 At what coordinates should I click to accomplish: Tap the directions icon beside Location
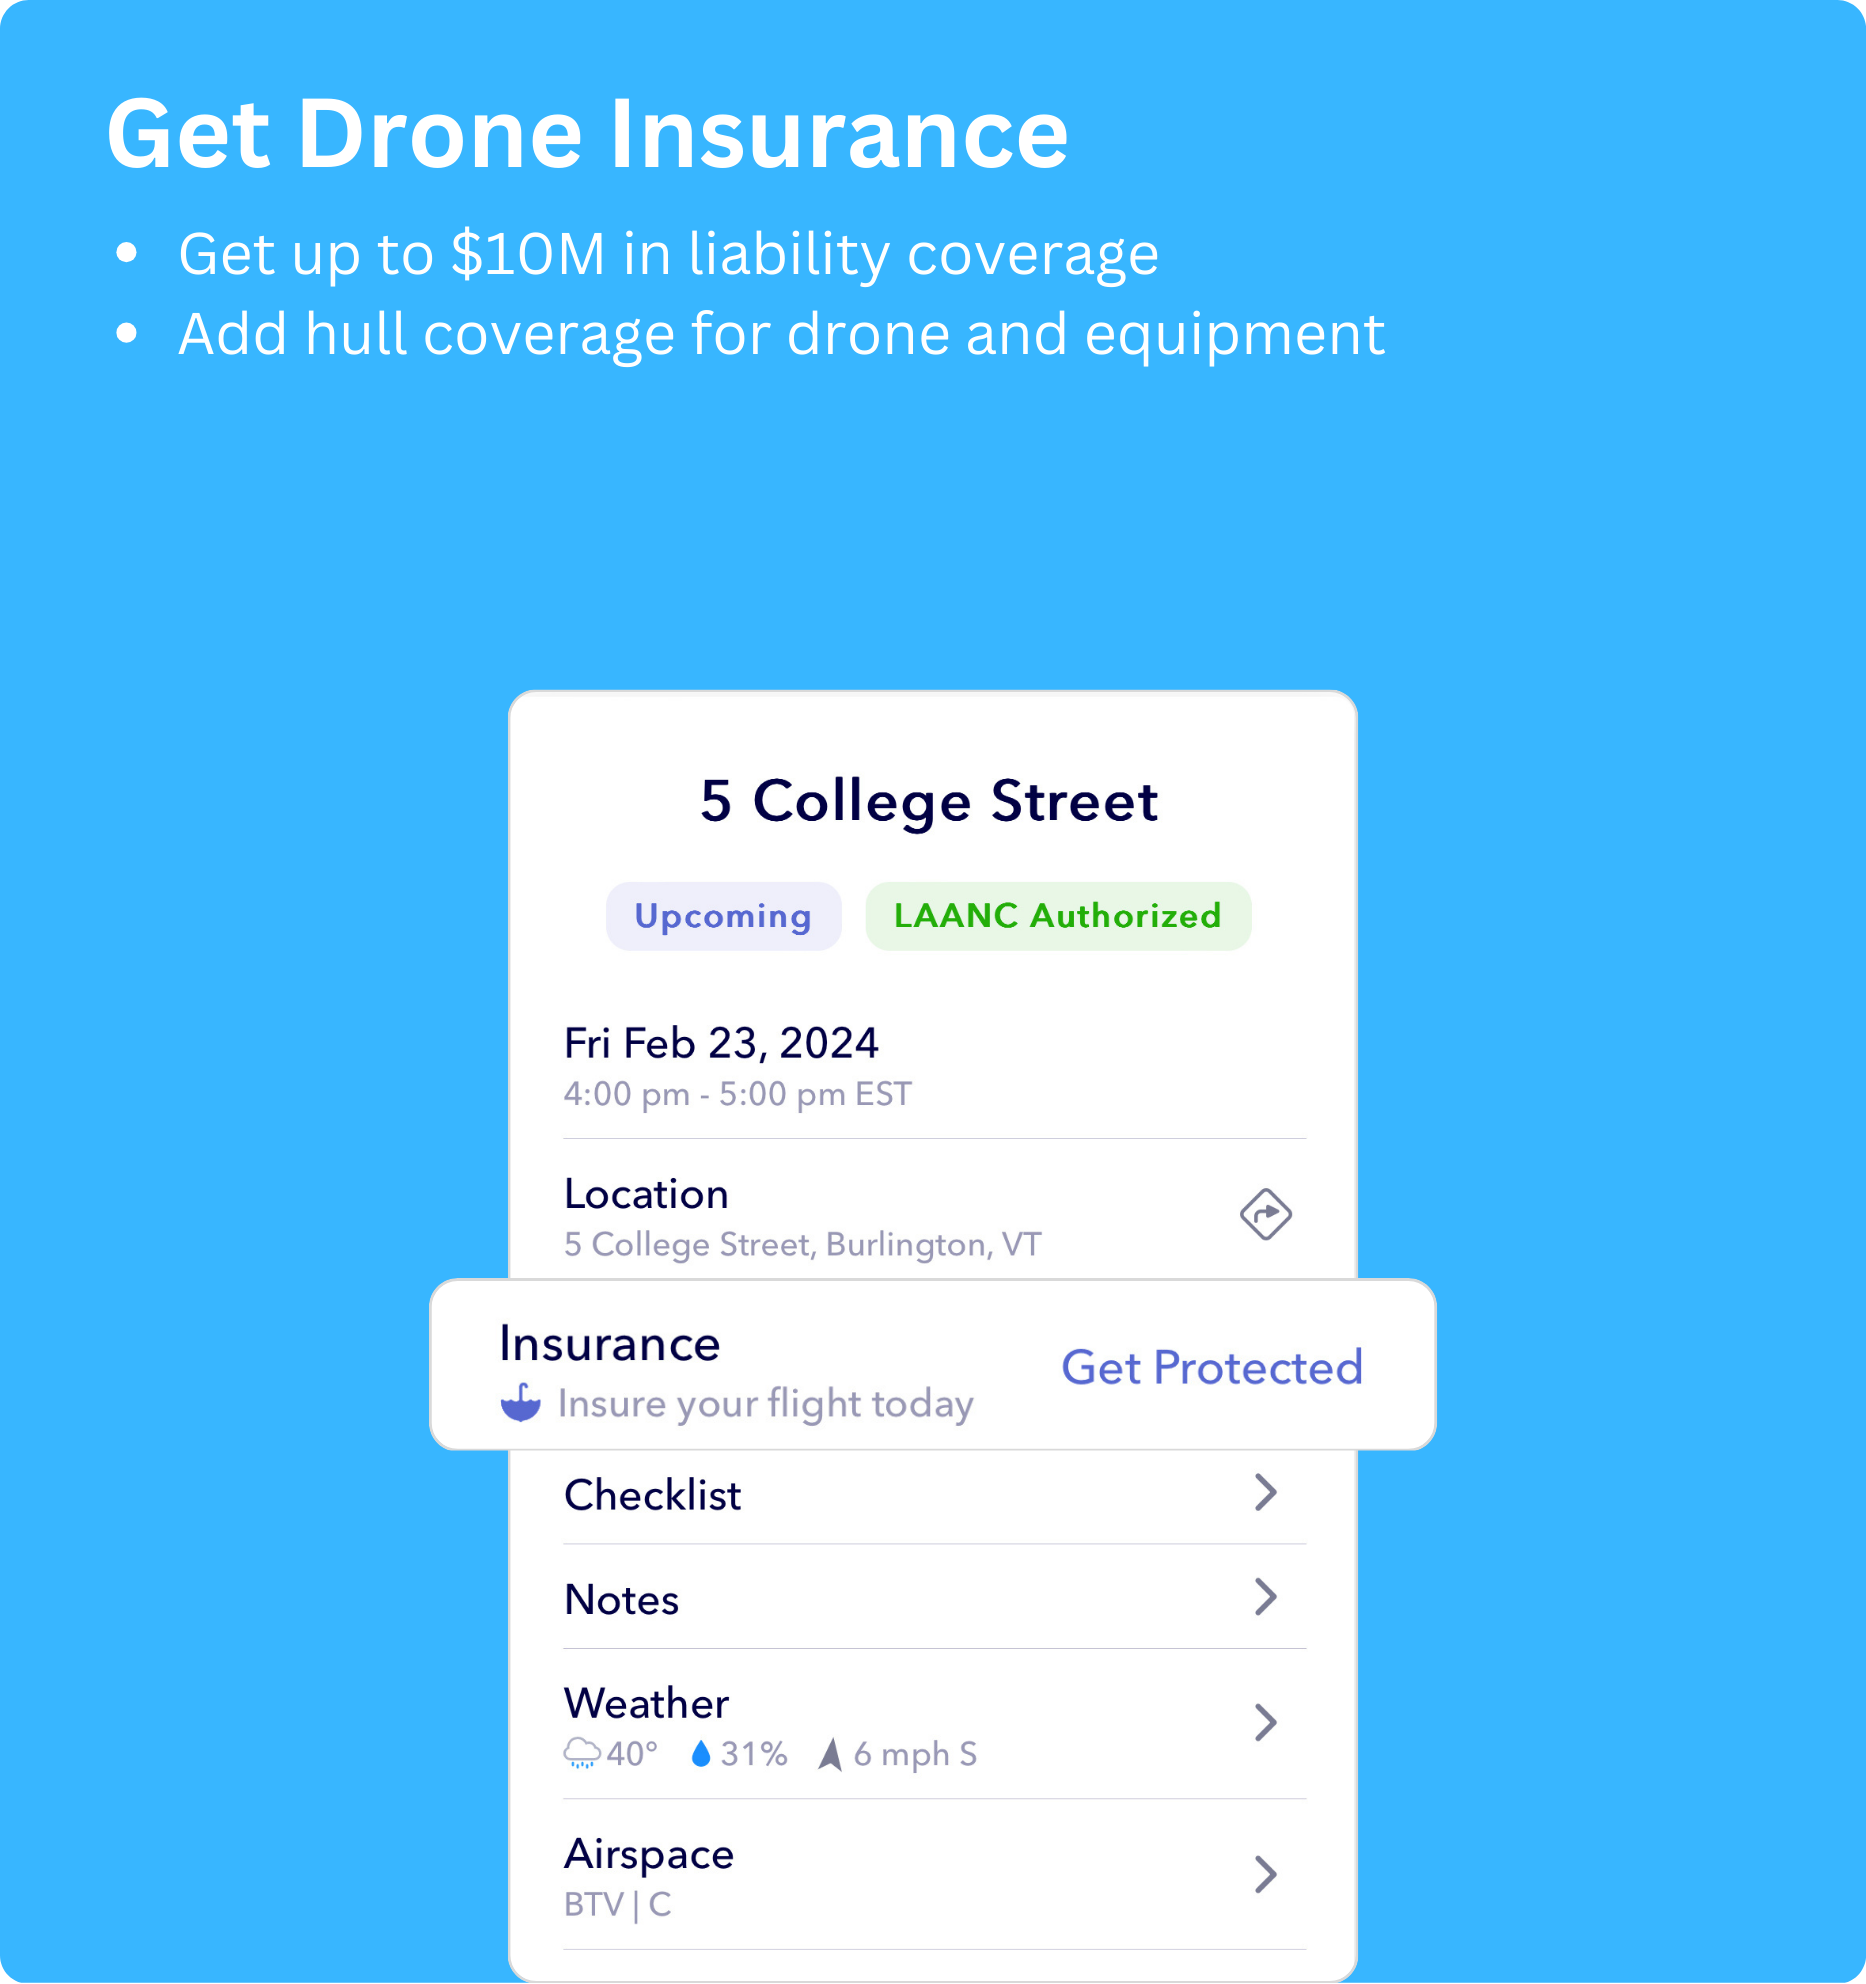(x=1265, y=1214)
